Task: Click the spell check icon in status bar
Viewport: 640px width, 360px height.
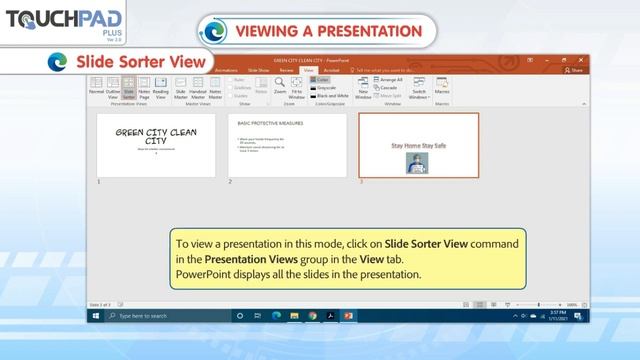Action: [120, 304]
